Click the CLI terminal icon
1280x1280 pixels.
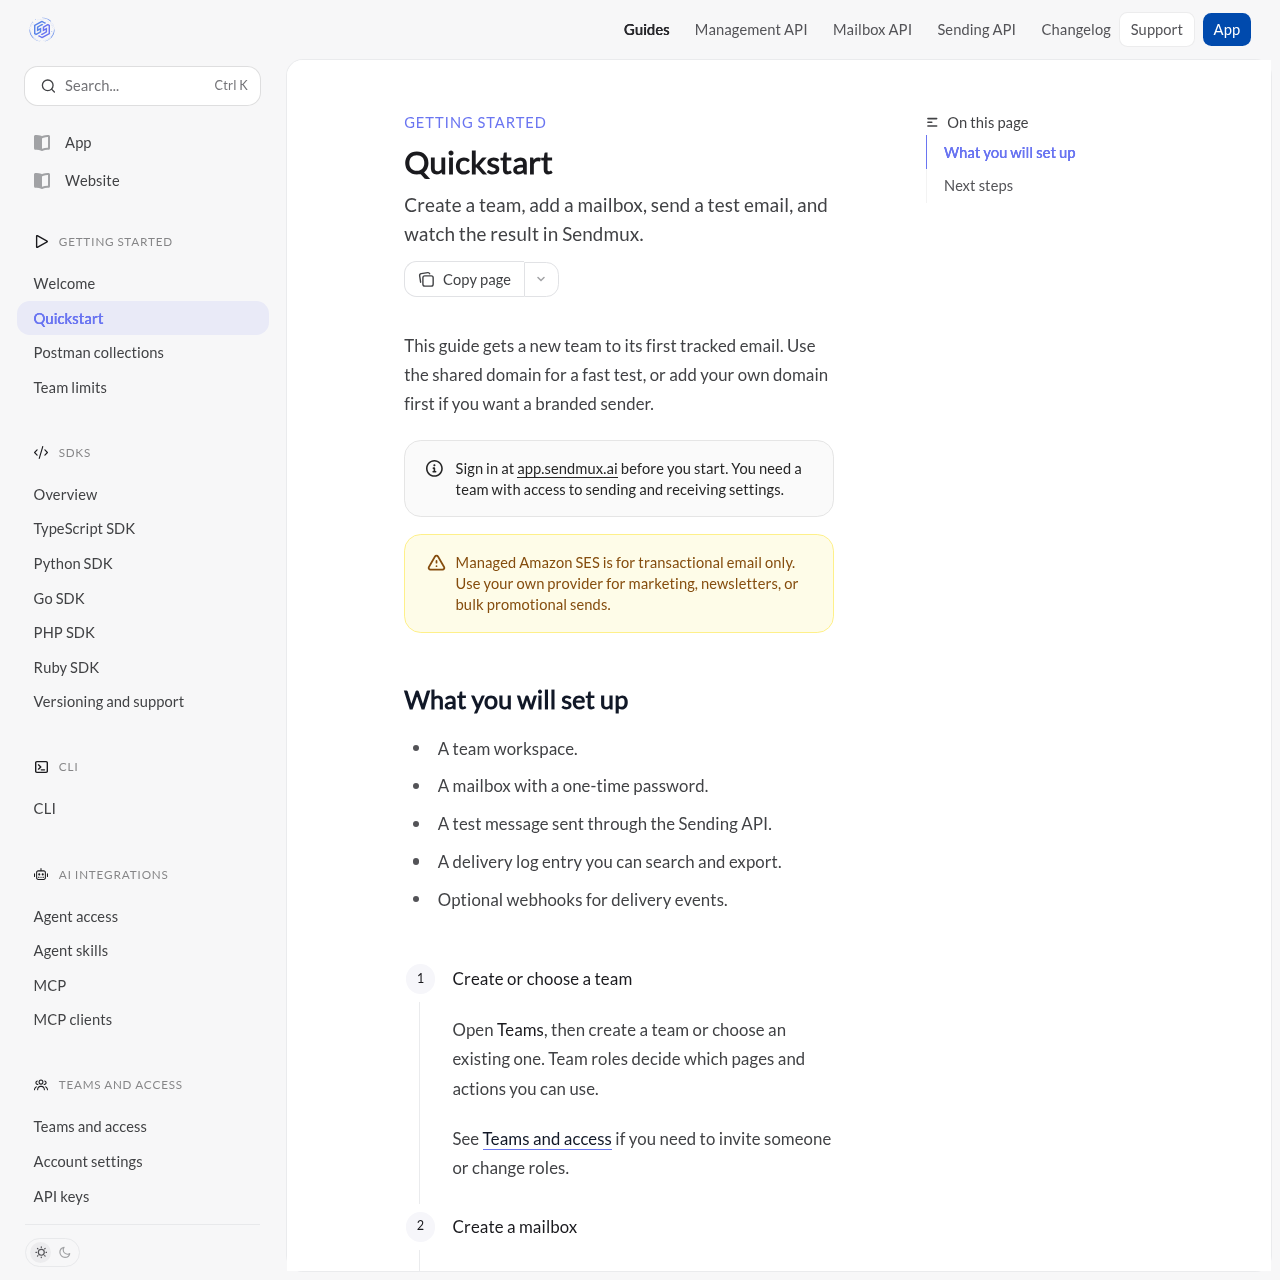coord(41,767)
